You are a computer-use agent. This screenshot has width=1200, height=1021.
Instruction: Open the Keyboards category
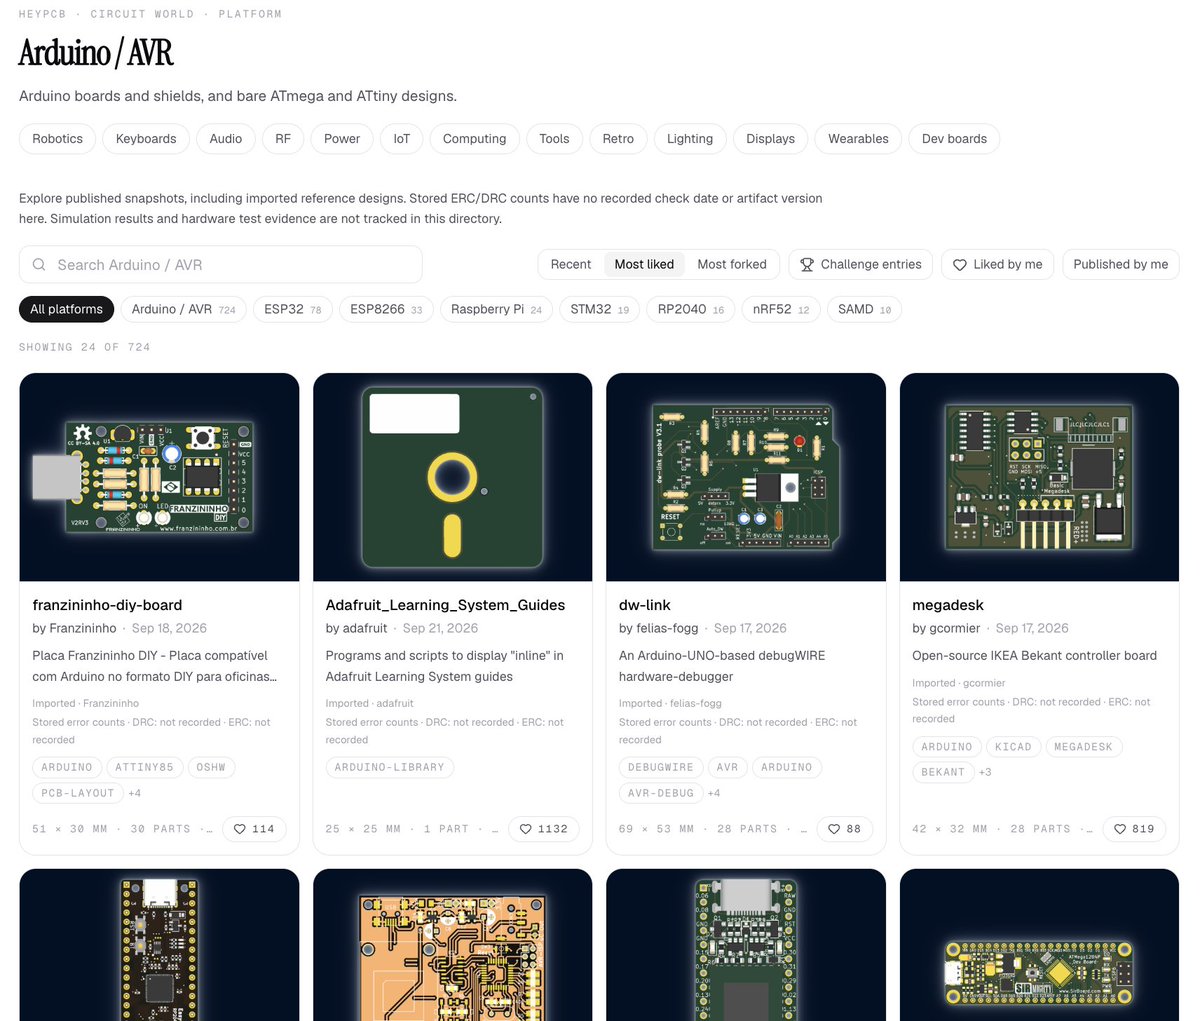click(146, 139)
